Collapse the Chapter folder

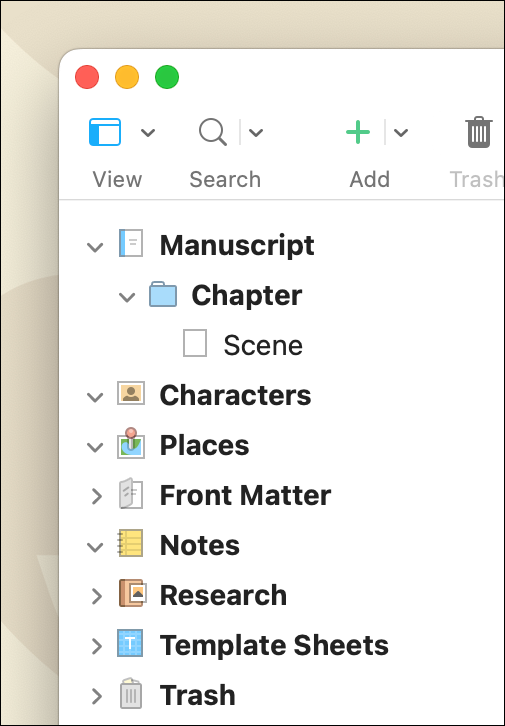tap(127, 297)
